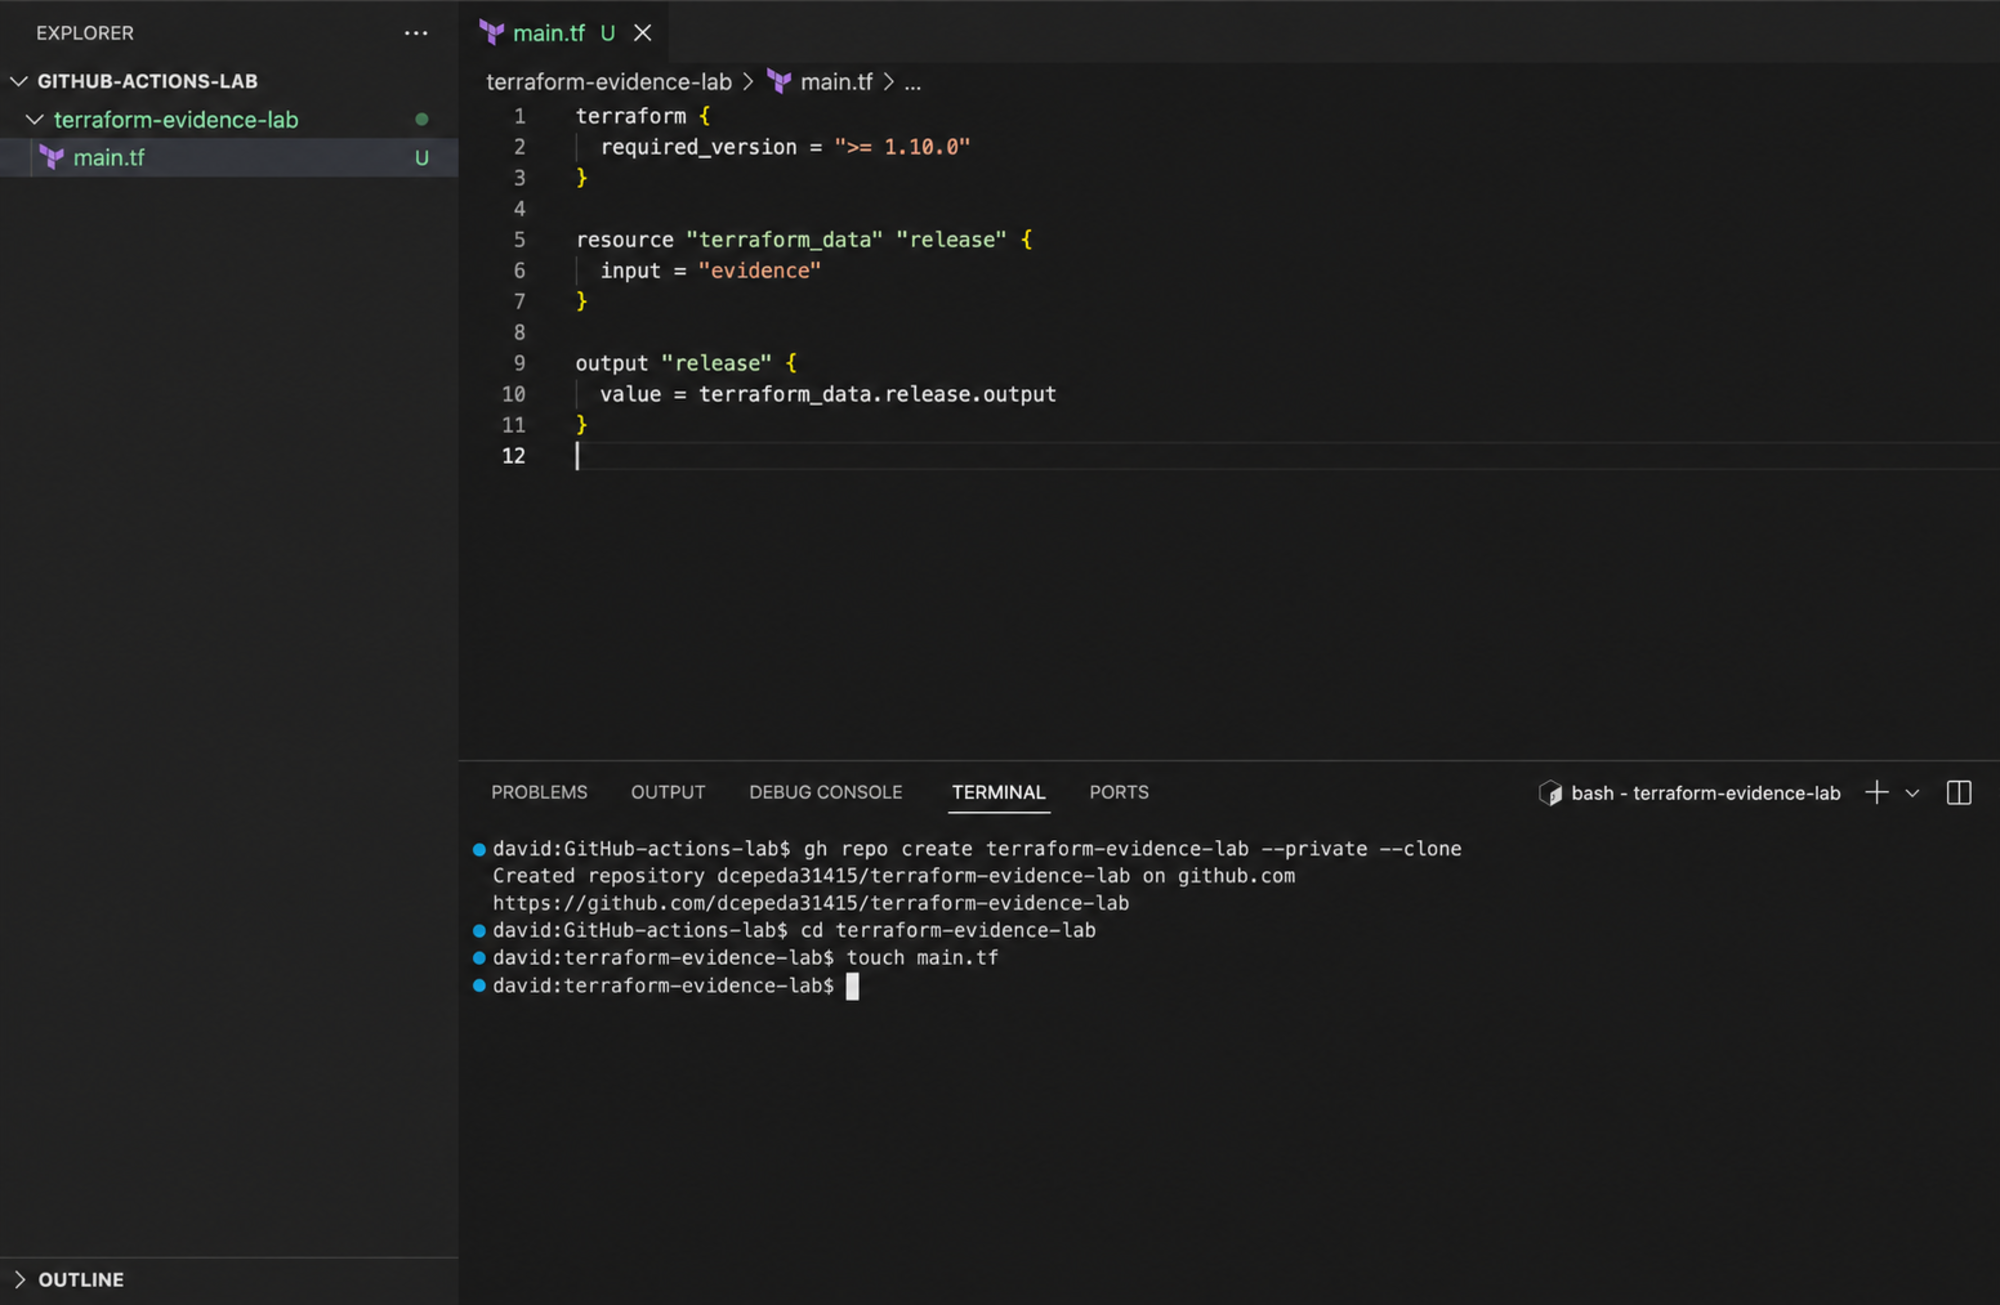Click green modified dot on terraform-evidence-lab folder

422,120
